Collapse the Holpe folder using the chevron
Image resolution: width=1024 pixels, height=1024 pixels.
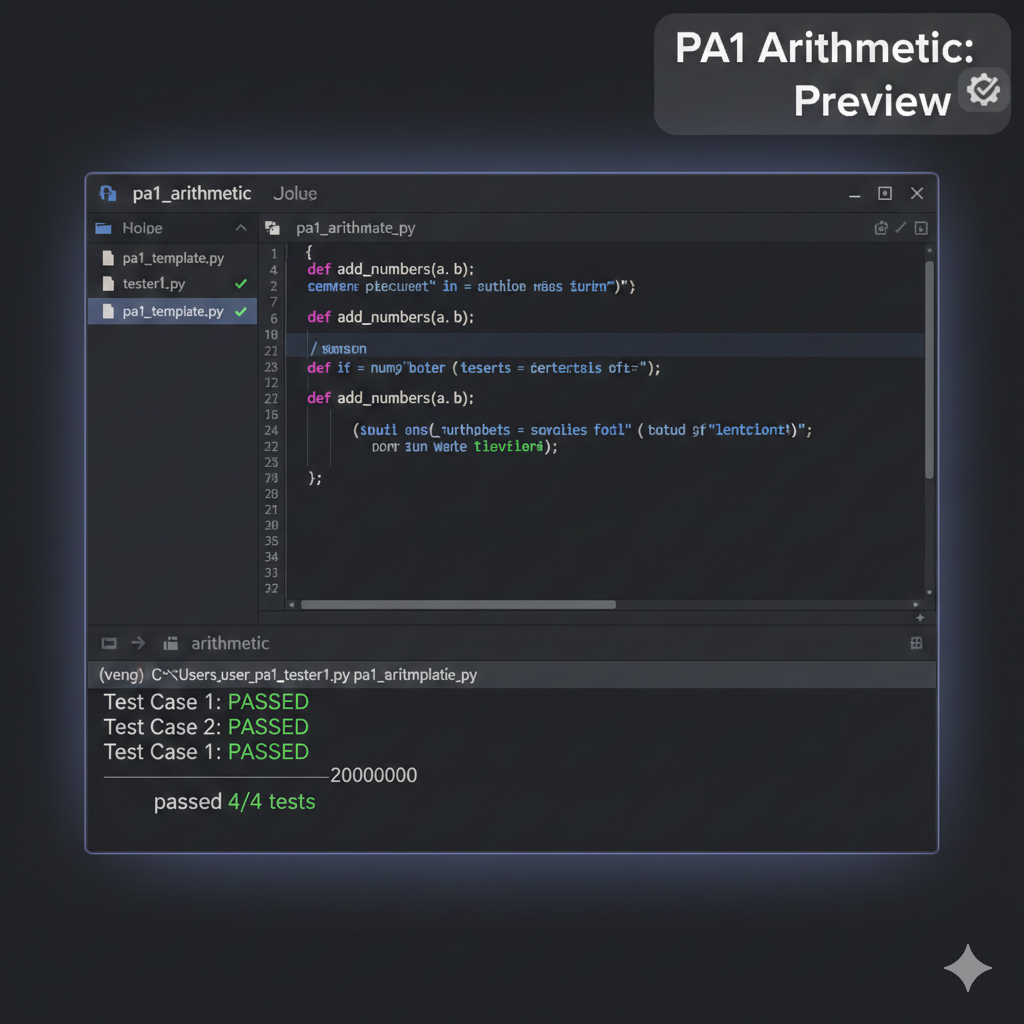(240, 228)
